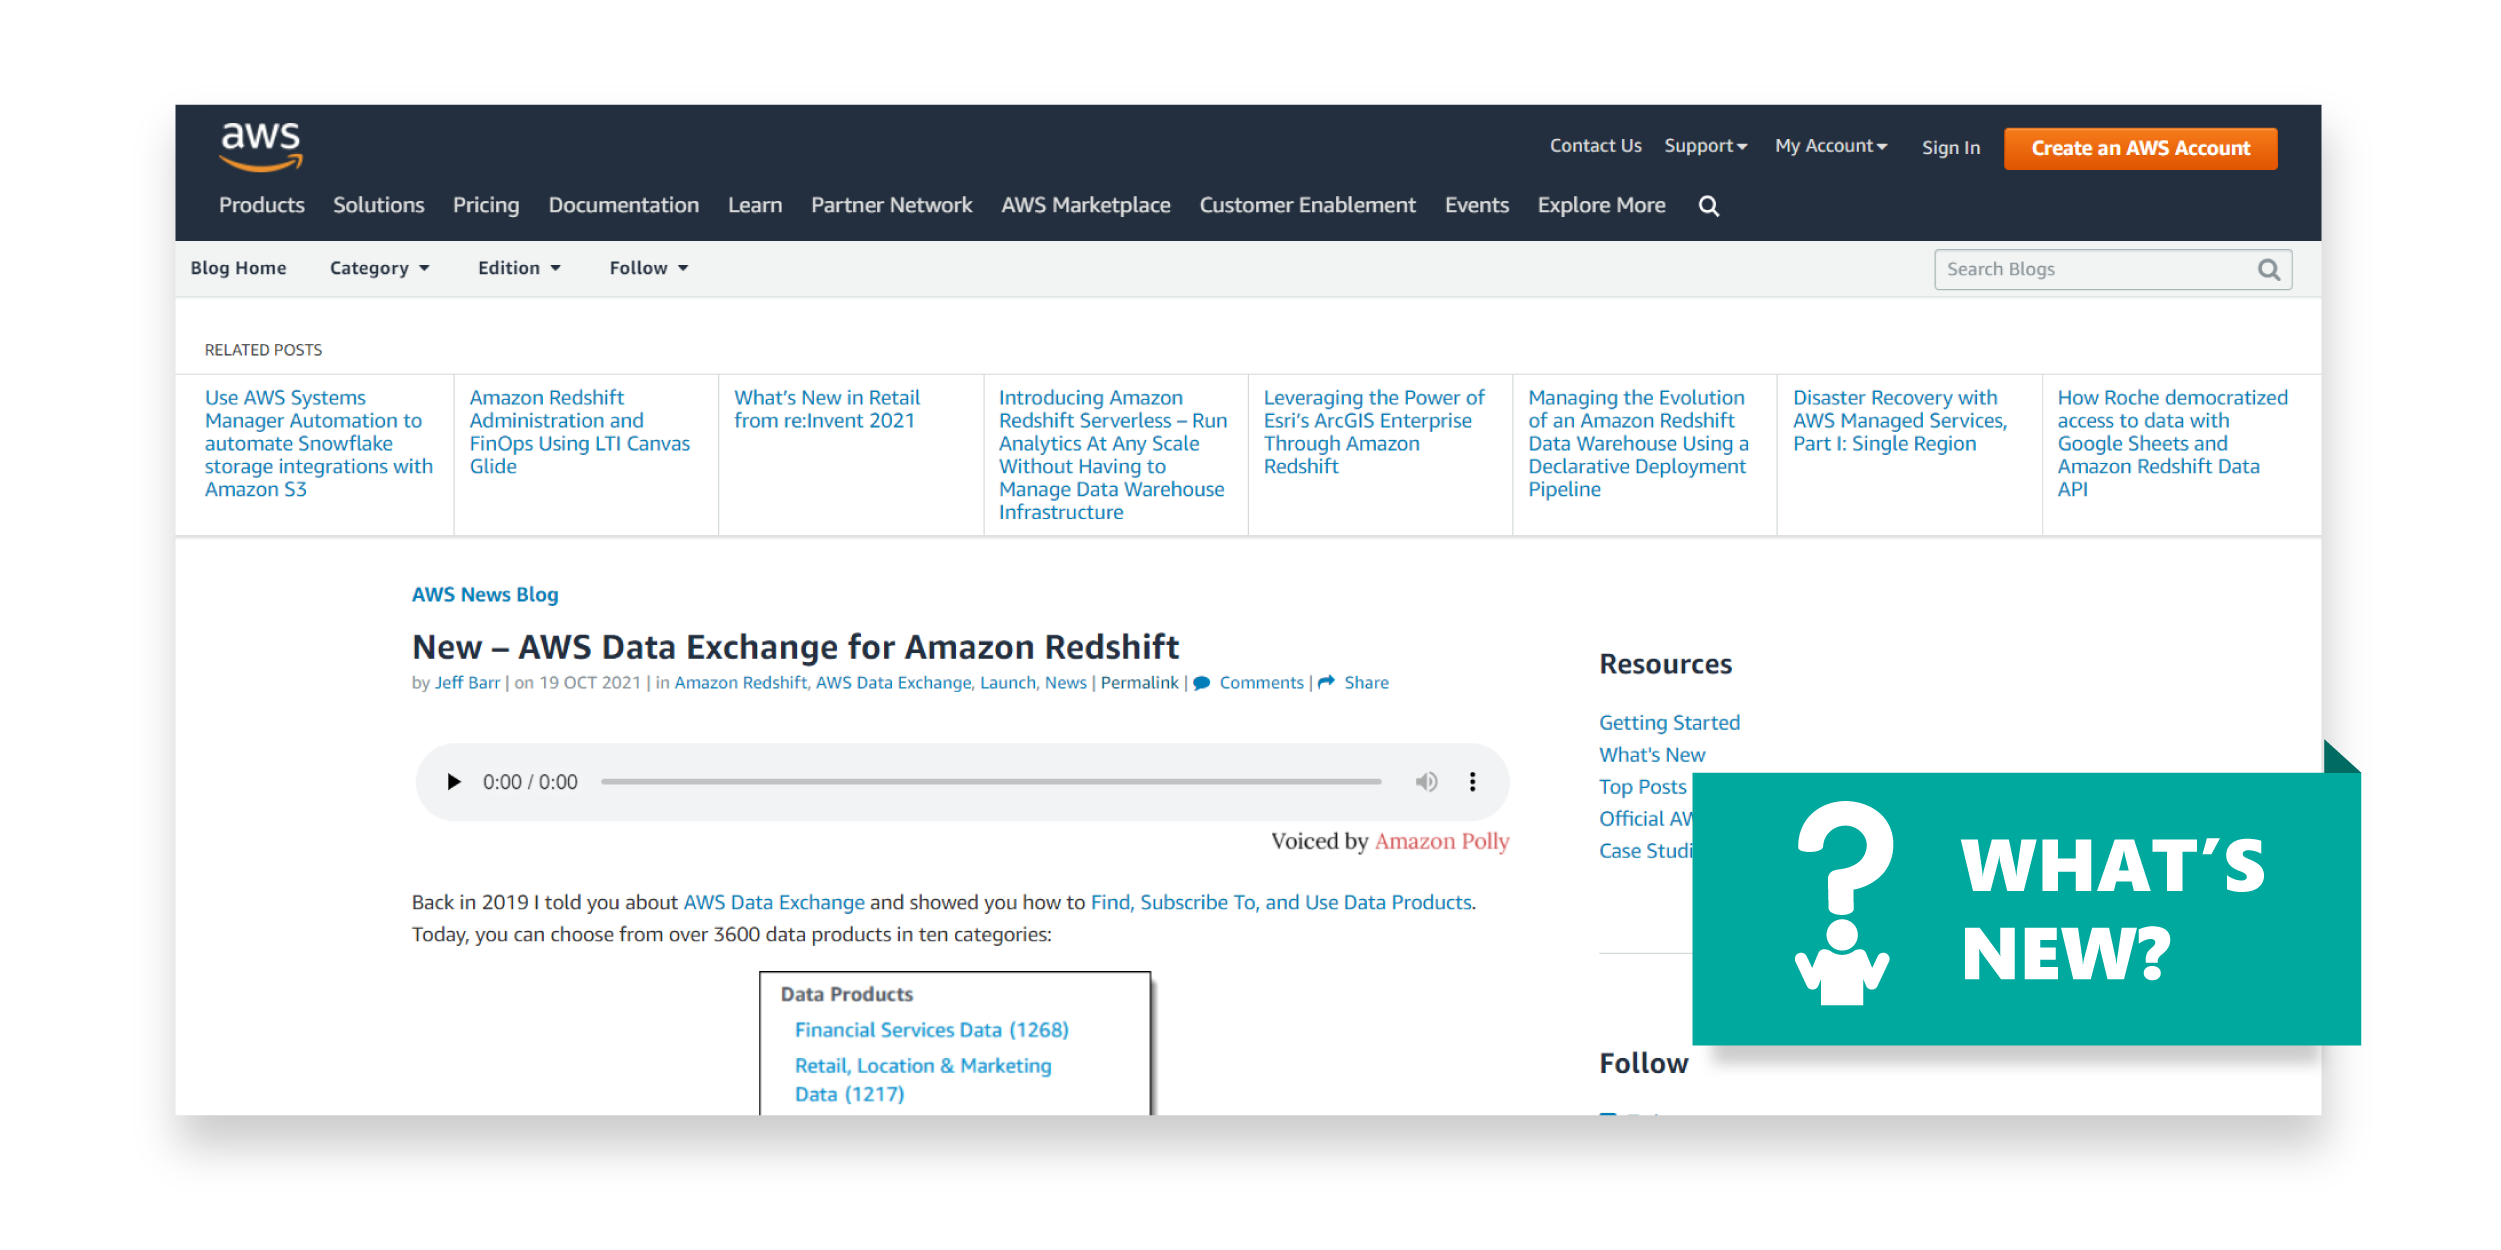Viewport: 2501px width, 1250px height.
Task: Click the Share link text
Action: click(x=1366, y=683)
